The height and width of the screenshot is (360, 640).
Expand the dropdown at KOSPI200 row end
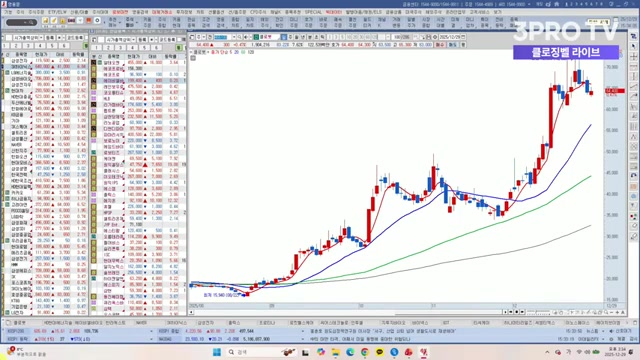click(151, 331)
